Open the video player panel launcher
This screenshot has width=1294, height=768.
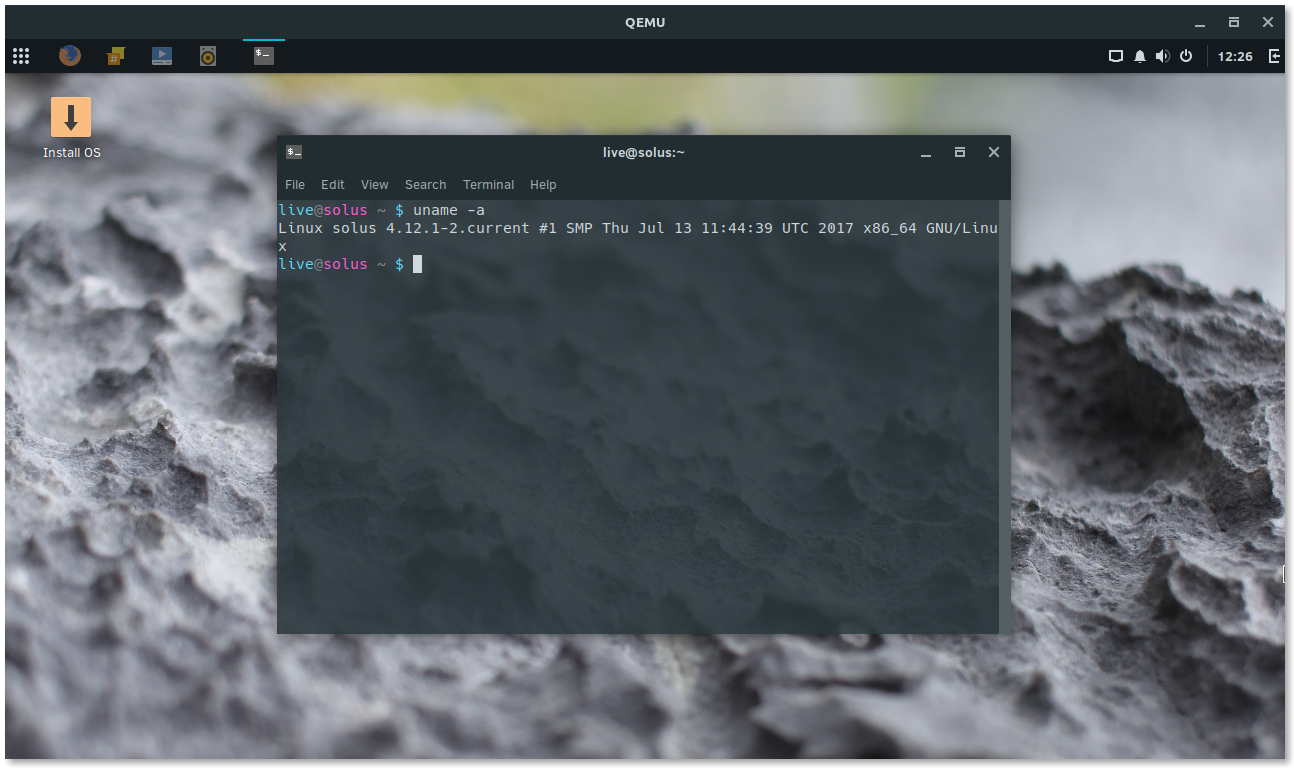(162, 56)
